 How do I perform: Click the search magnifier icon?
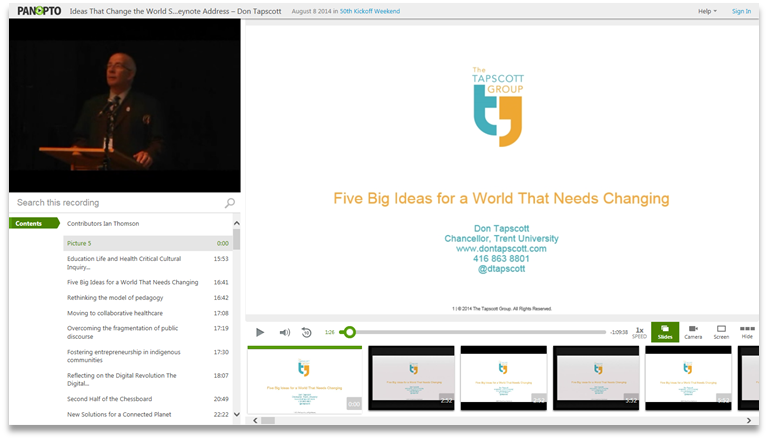tap(230, 203)
